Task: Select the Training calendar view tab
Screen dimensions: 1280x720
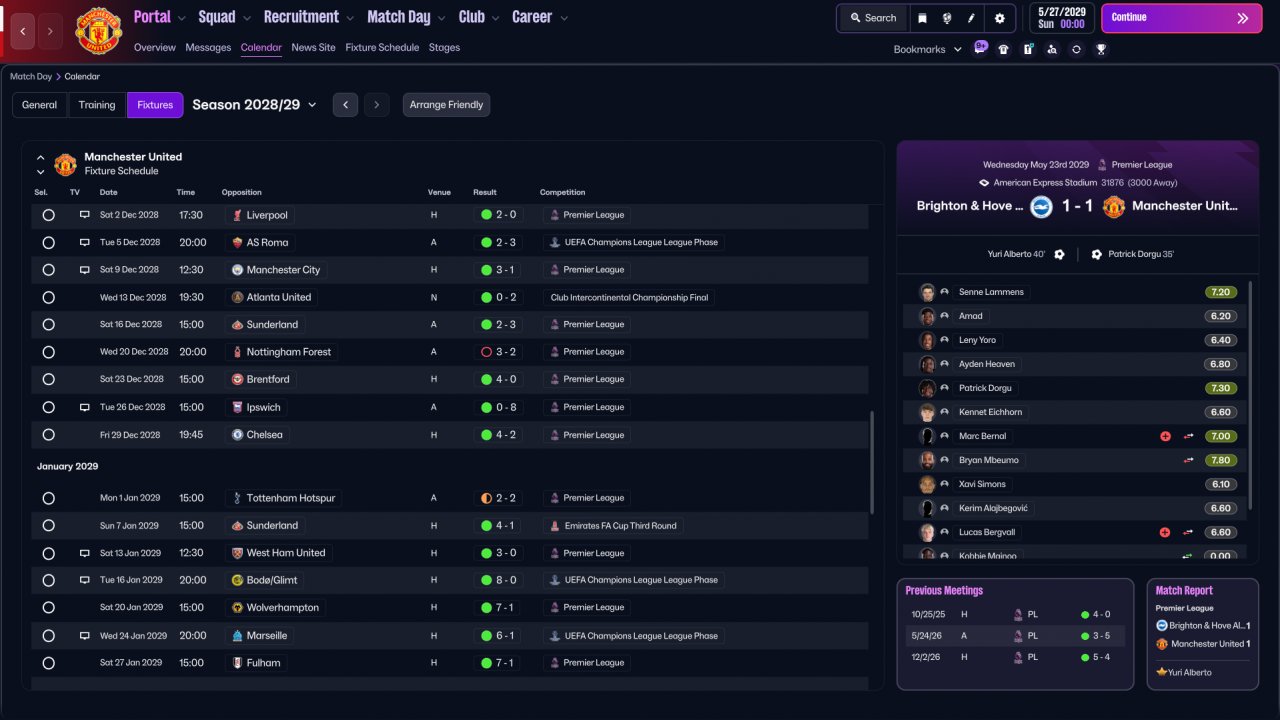Action: pyautogui.click(x=97, y=105)
